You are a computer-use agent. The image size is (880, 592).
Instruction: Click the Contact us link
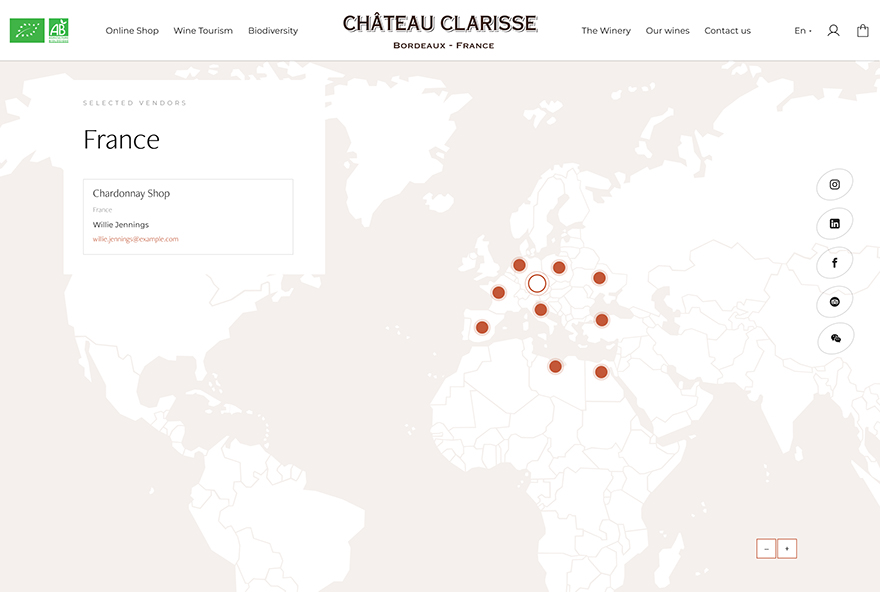pos(727,31)
